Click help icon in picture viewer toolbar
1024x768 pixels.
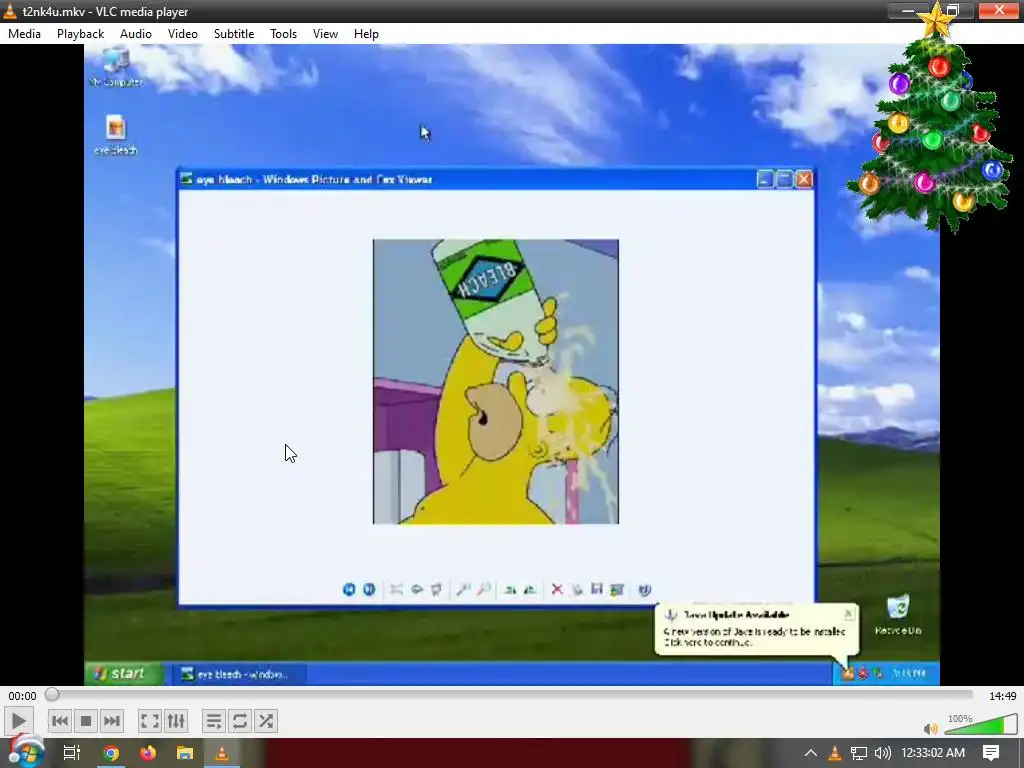coord(644,590)
